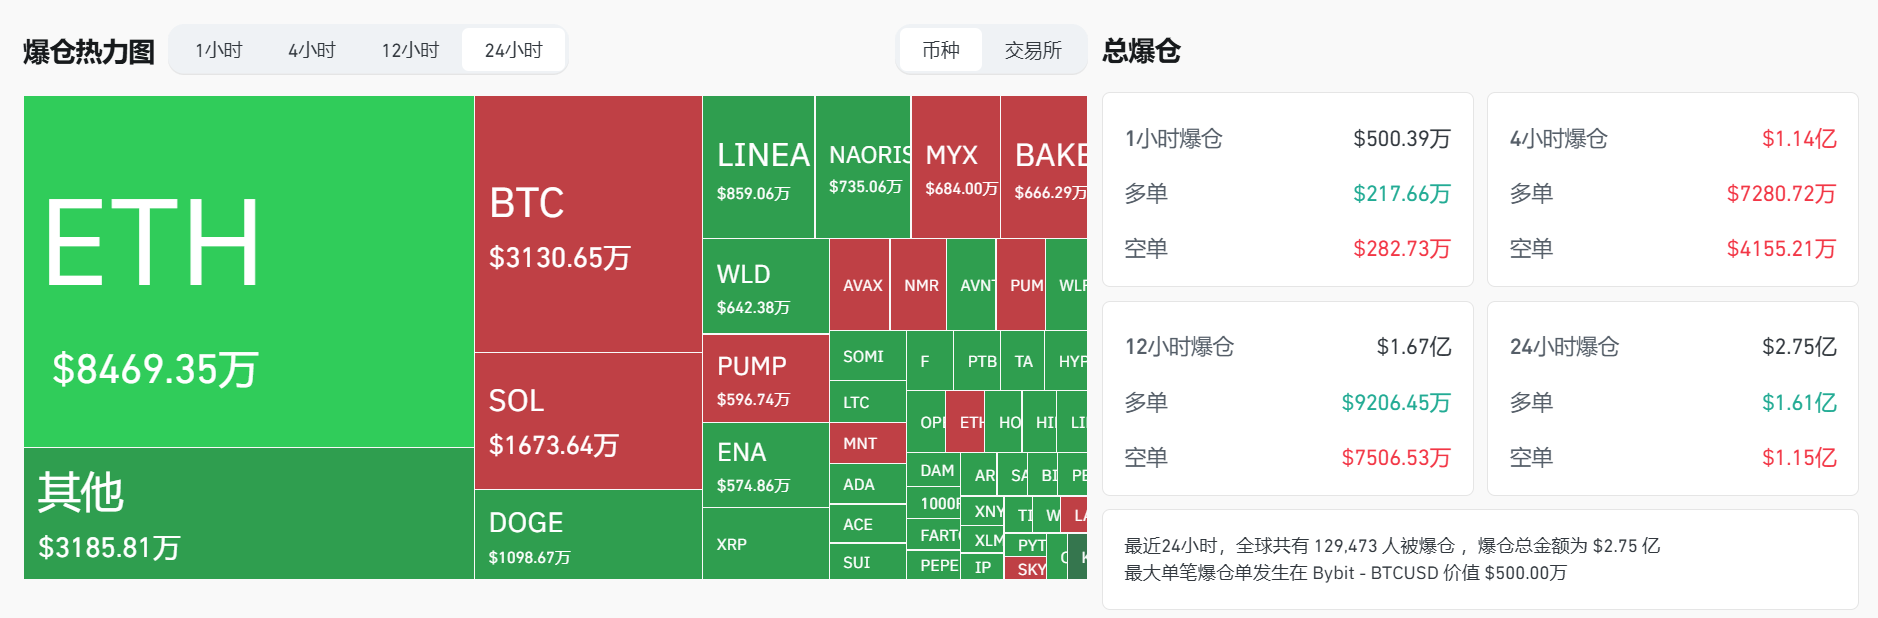This screenshot has width=1878, height=618.
Task: Click the XRP heatmap tile
Action: click(x=765, y=544)
